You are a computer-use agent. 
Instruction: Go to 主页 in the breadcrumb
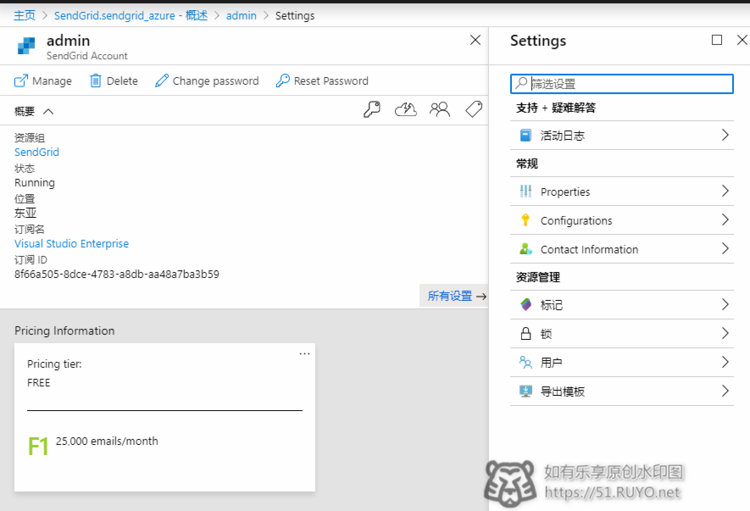[x=24, y=16]
